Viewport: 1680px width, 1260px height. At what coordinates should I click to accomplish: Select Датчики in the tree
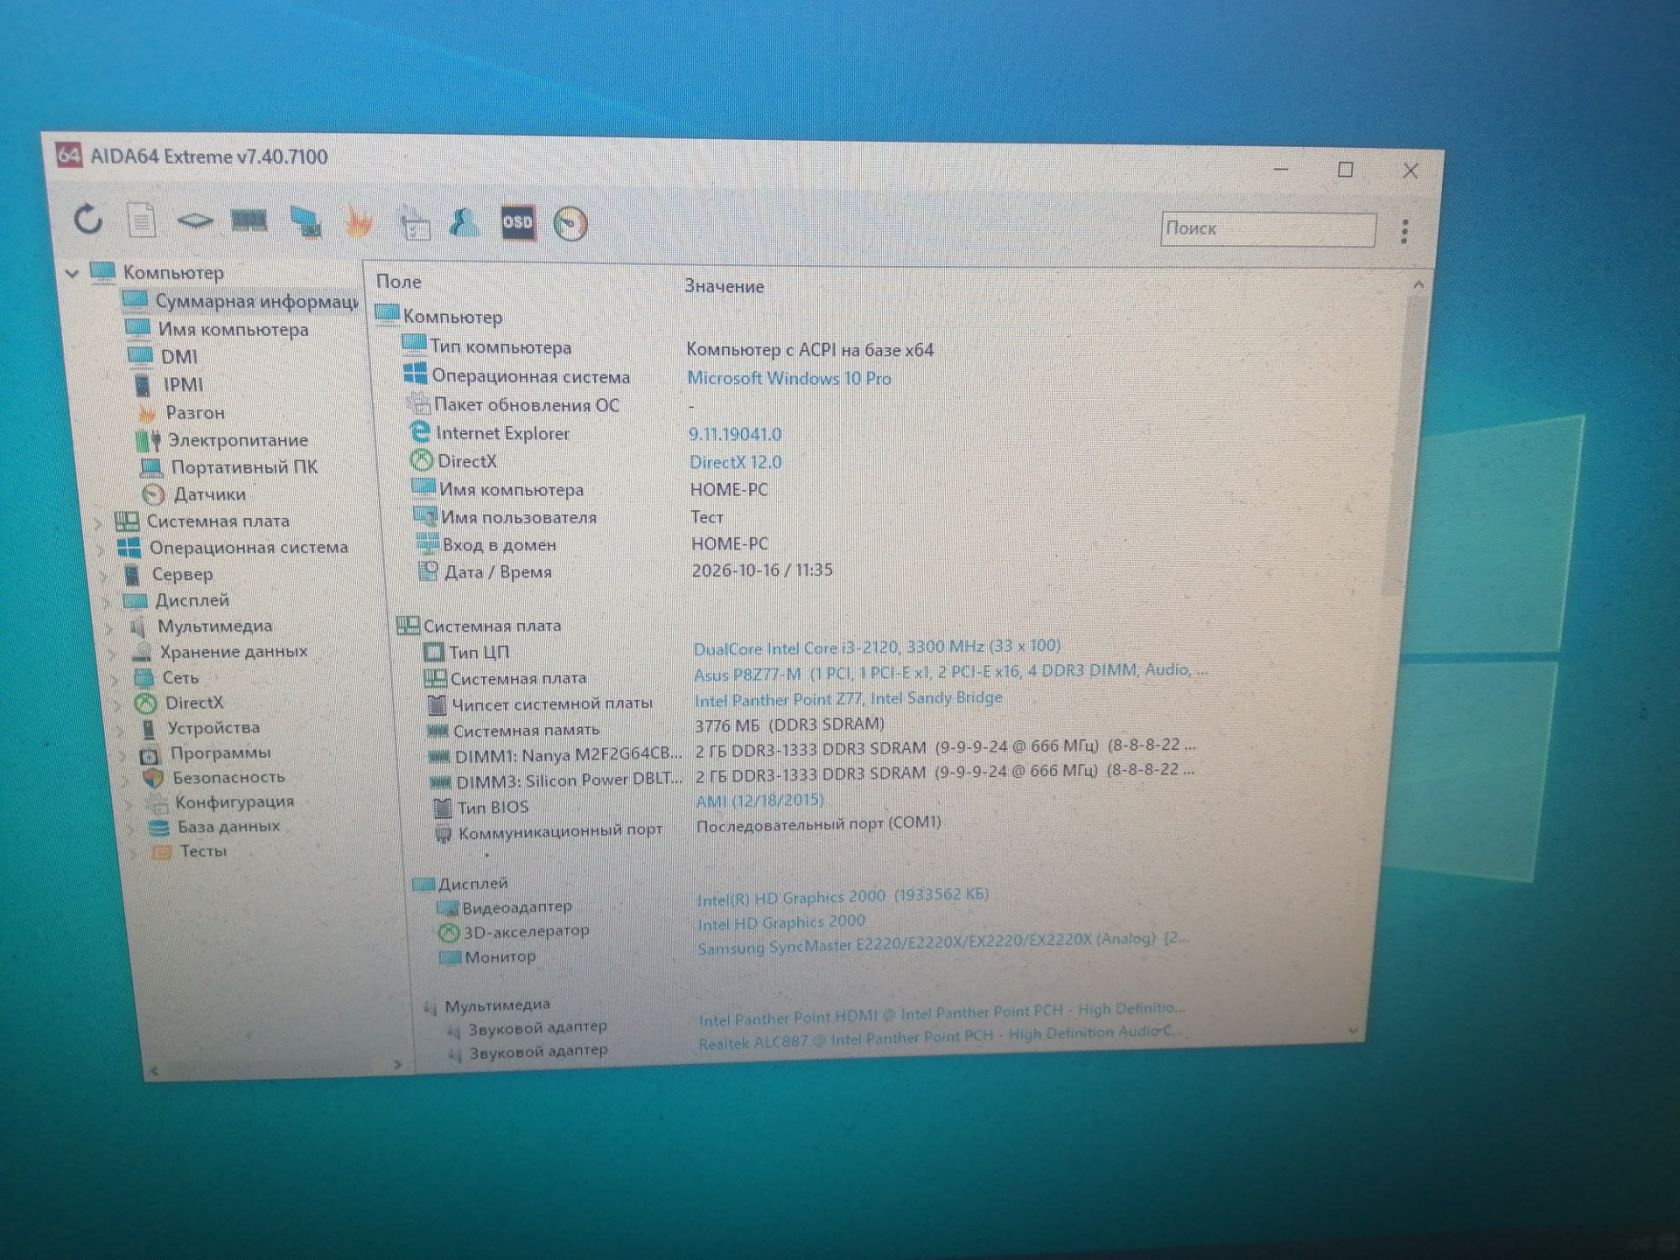pyautogui.click(x=194, y=494)
